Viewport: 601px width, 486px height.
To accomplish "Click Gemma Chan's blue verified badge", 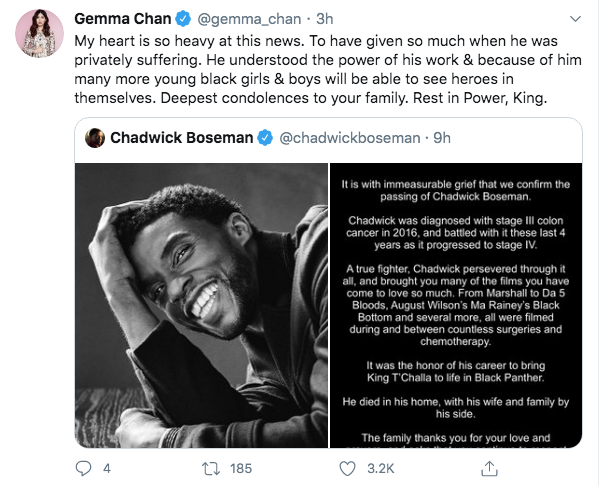I will [x=183, y=19].
